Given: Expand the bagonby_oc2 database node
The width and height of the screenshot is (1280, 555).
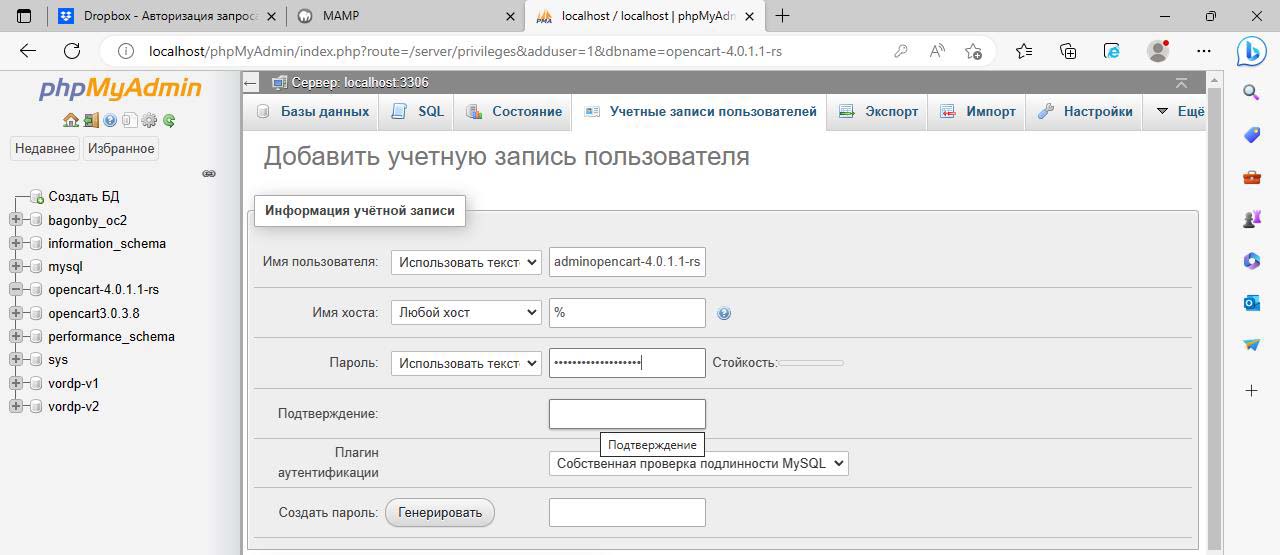Looking at the screenshot, I should (16, 220).
